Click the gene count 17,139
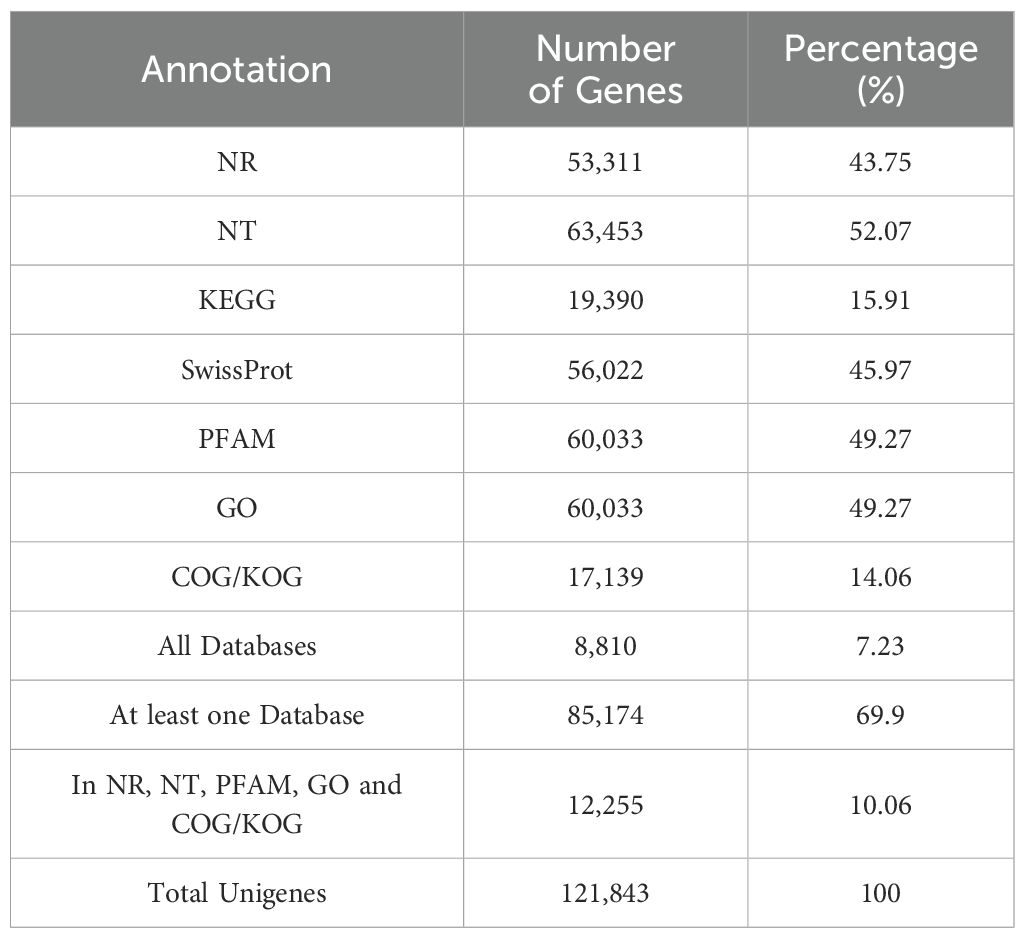Screen dimensions: 1025x938 point(605,577)
